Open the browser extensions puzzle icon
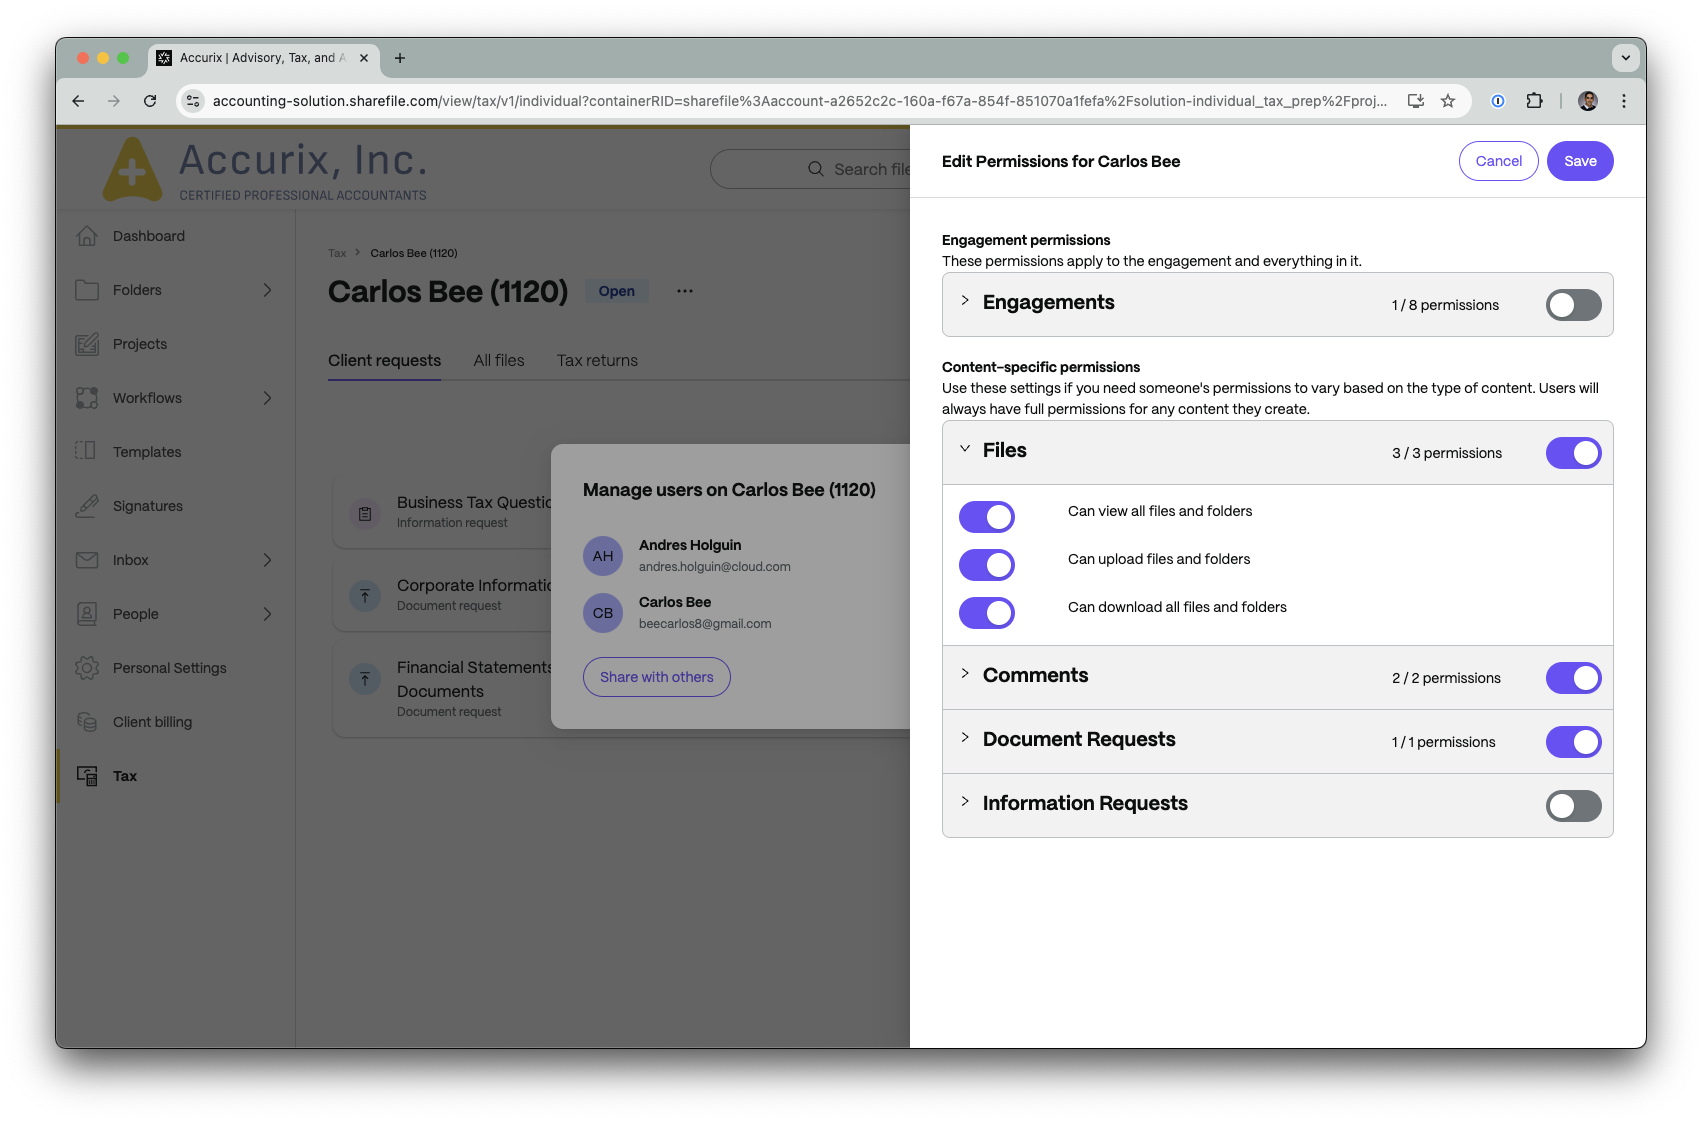The width and height of the screenshot is (1702, 1122). click(1534, 101)
